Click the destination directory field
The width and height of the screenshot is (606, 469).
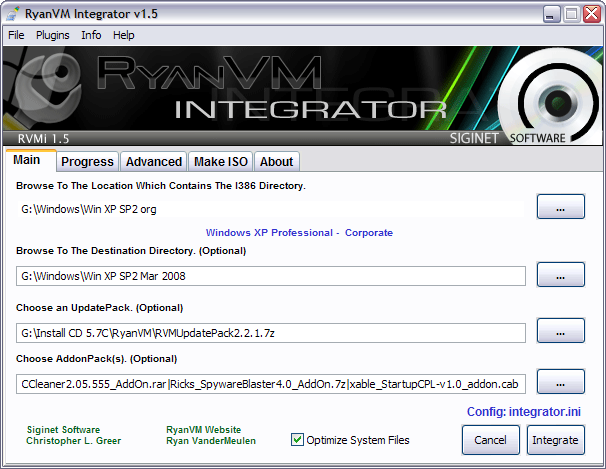click(x=271, y=276)
